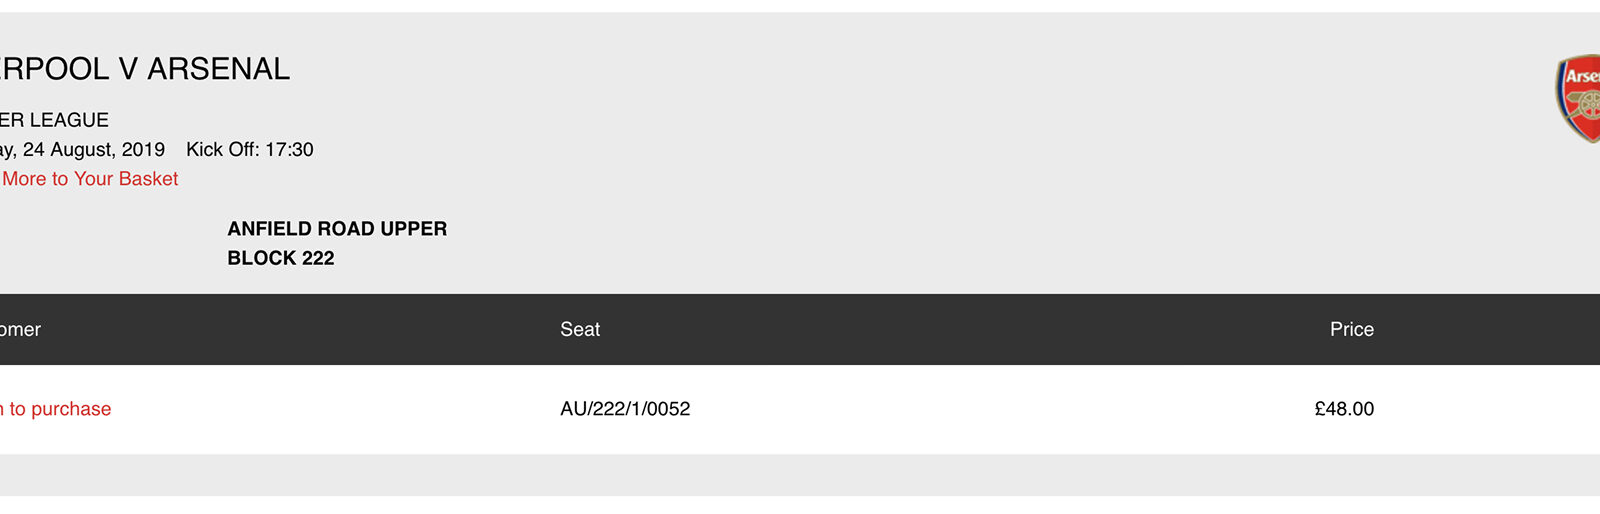Click the word 'Basket' in red link

[x=148, y=179]
